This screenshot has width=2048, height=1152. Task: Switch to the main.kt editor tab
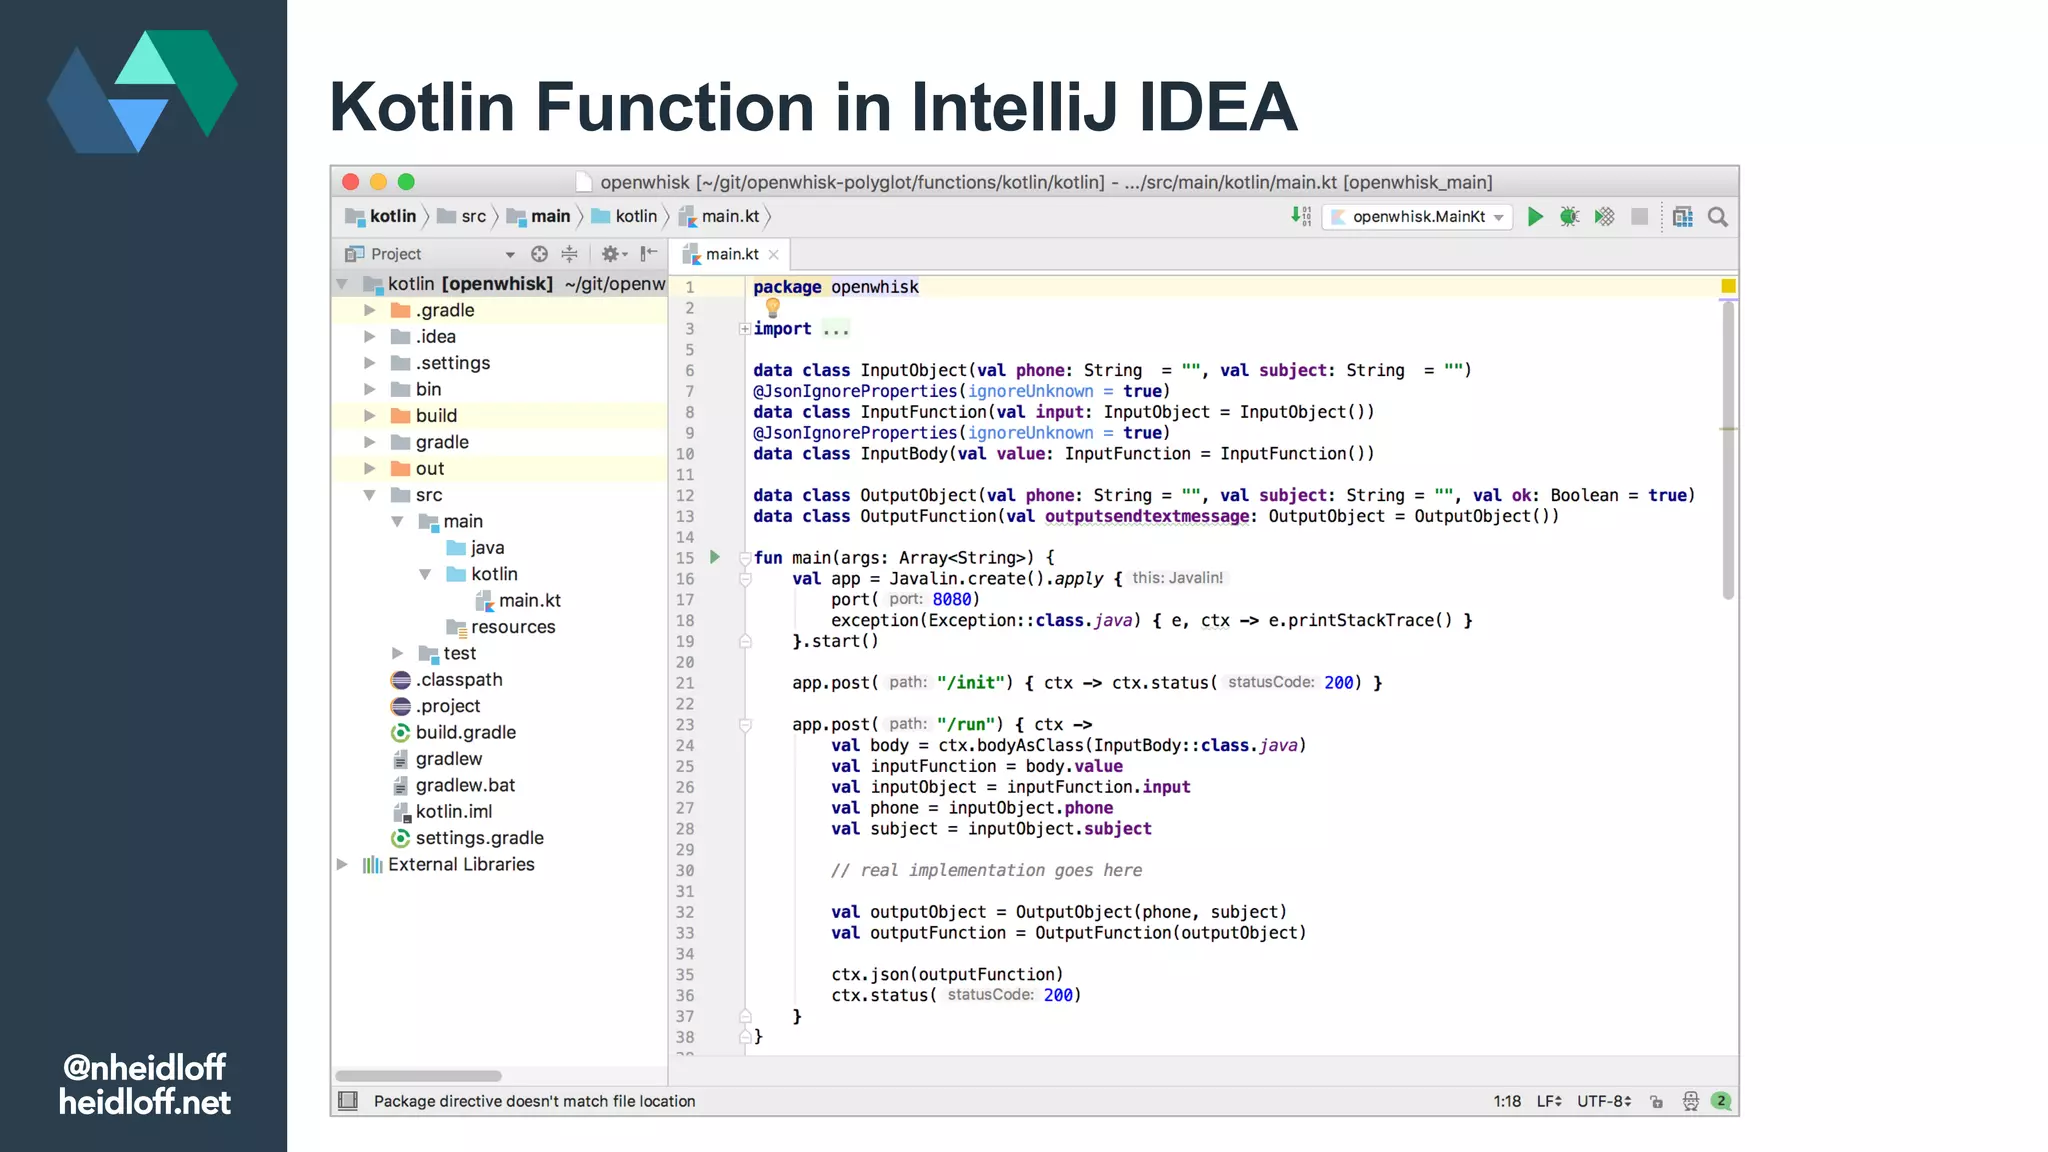pyautogui.click(x=732, y=254)
